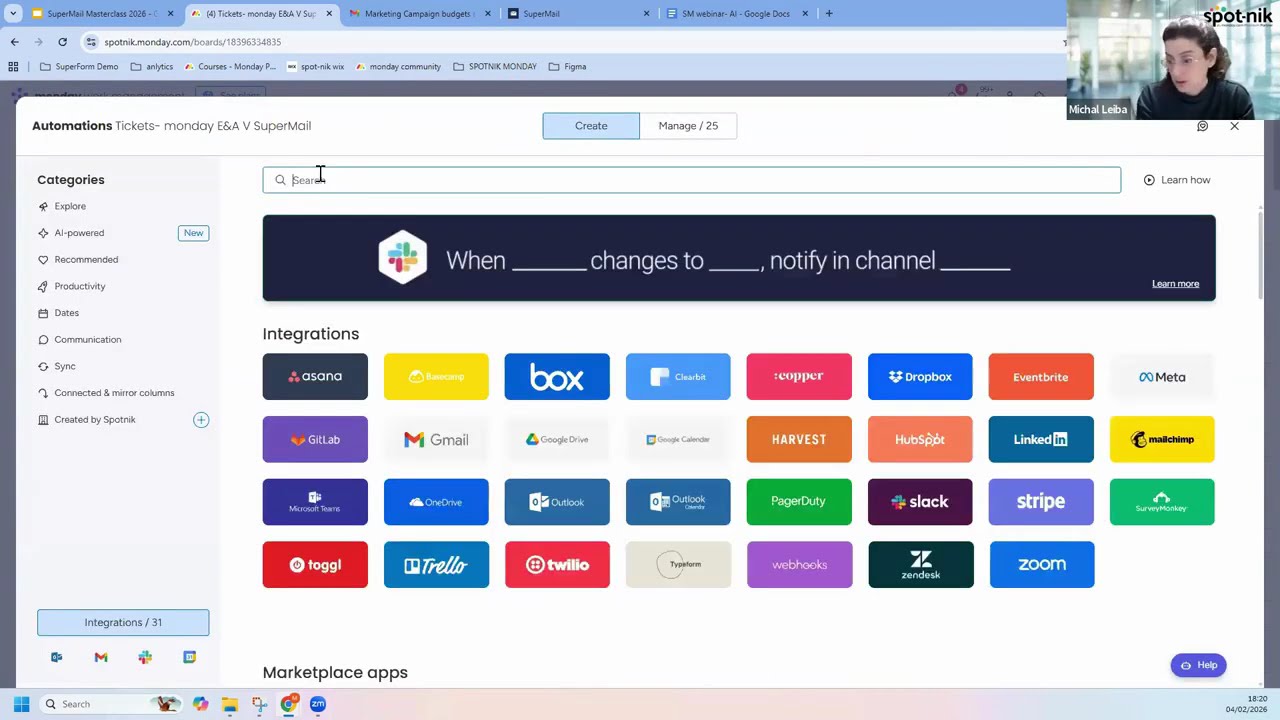Image resolution: width=1280 pixels, height=720 pixels.
Task: Select the Harvest integration tile
Action: tap(799, 439)
